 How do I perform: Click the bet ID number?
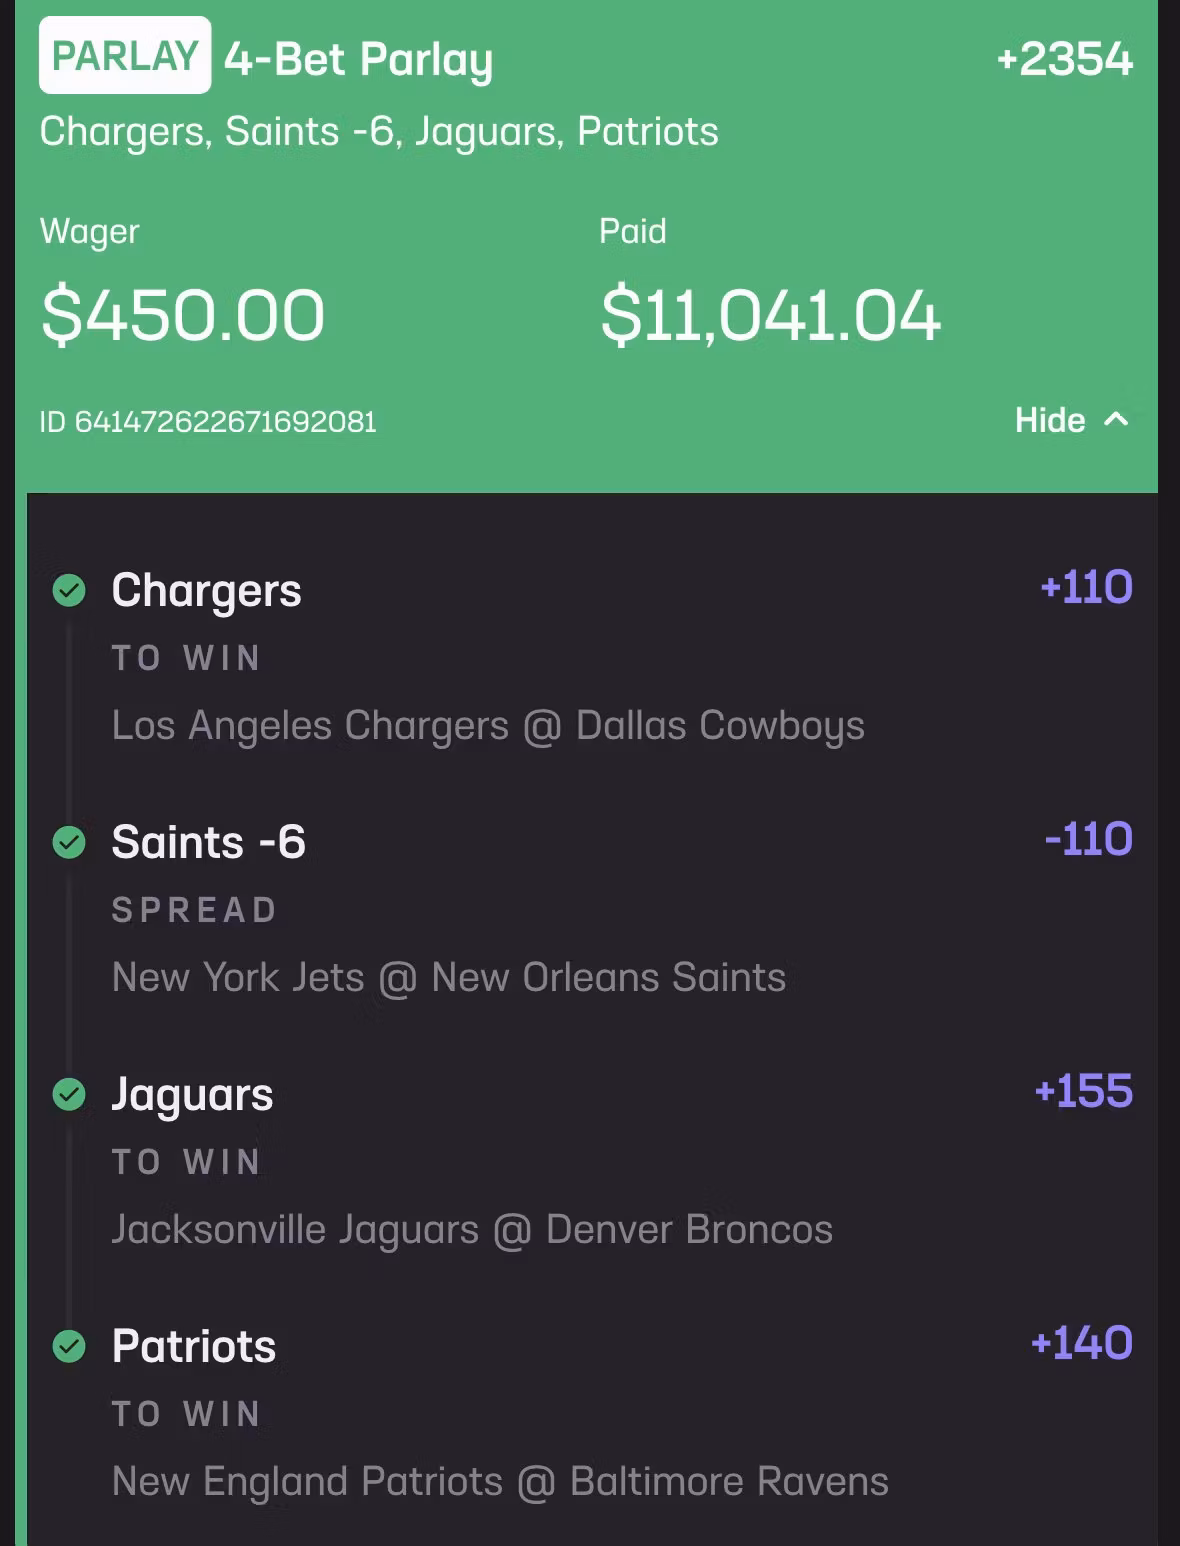208,422
